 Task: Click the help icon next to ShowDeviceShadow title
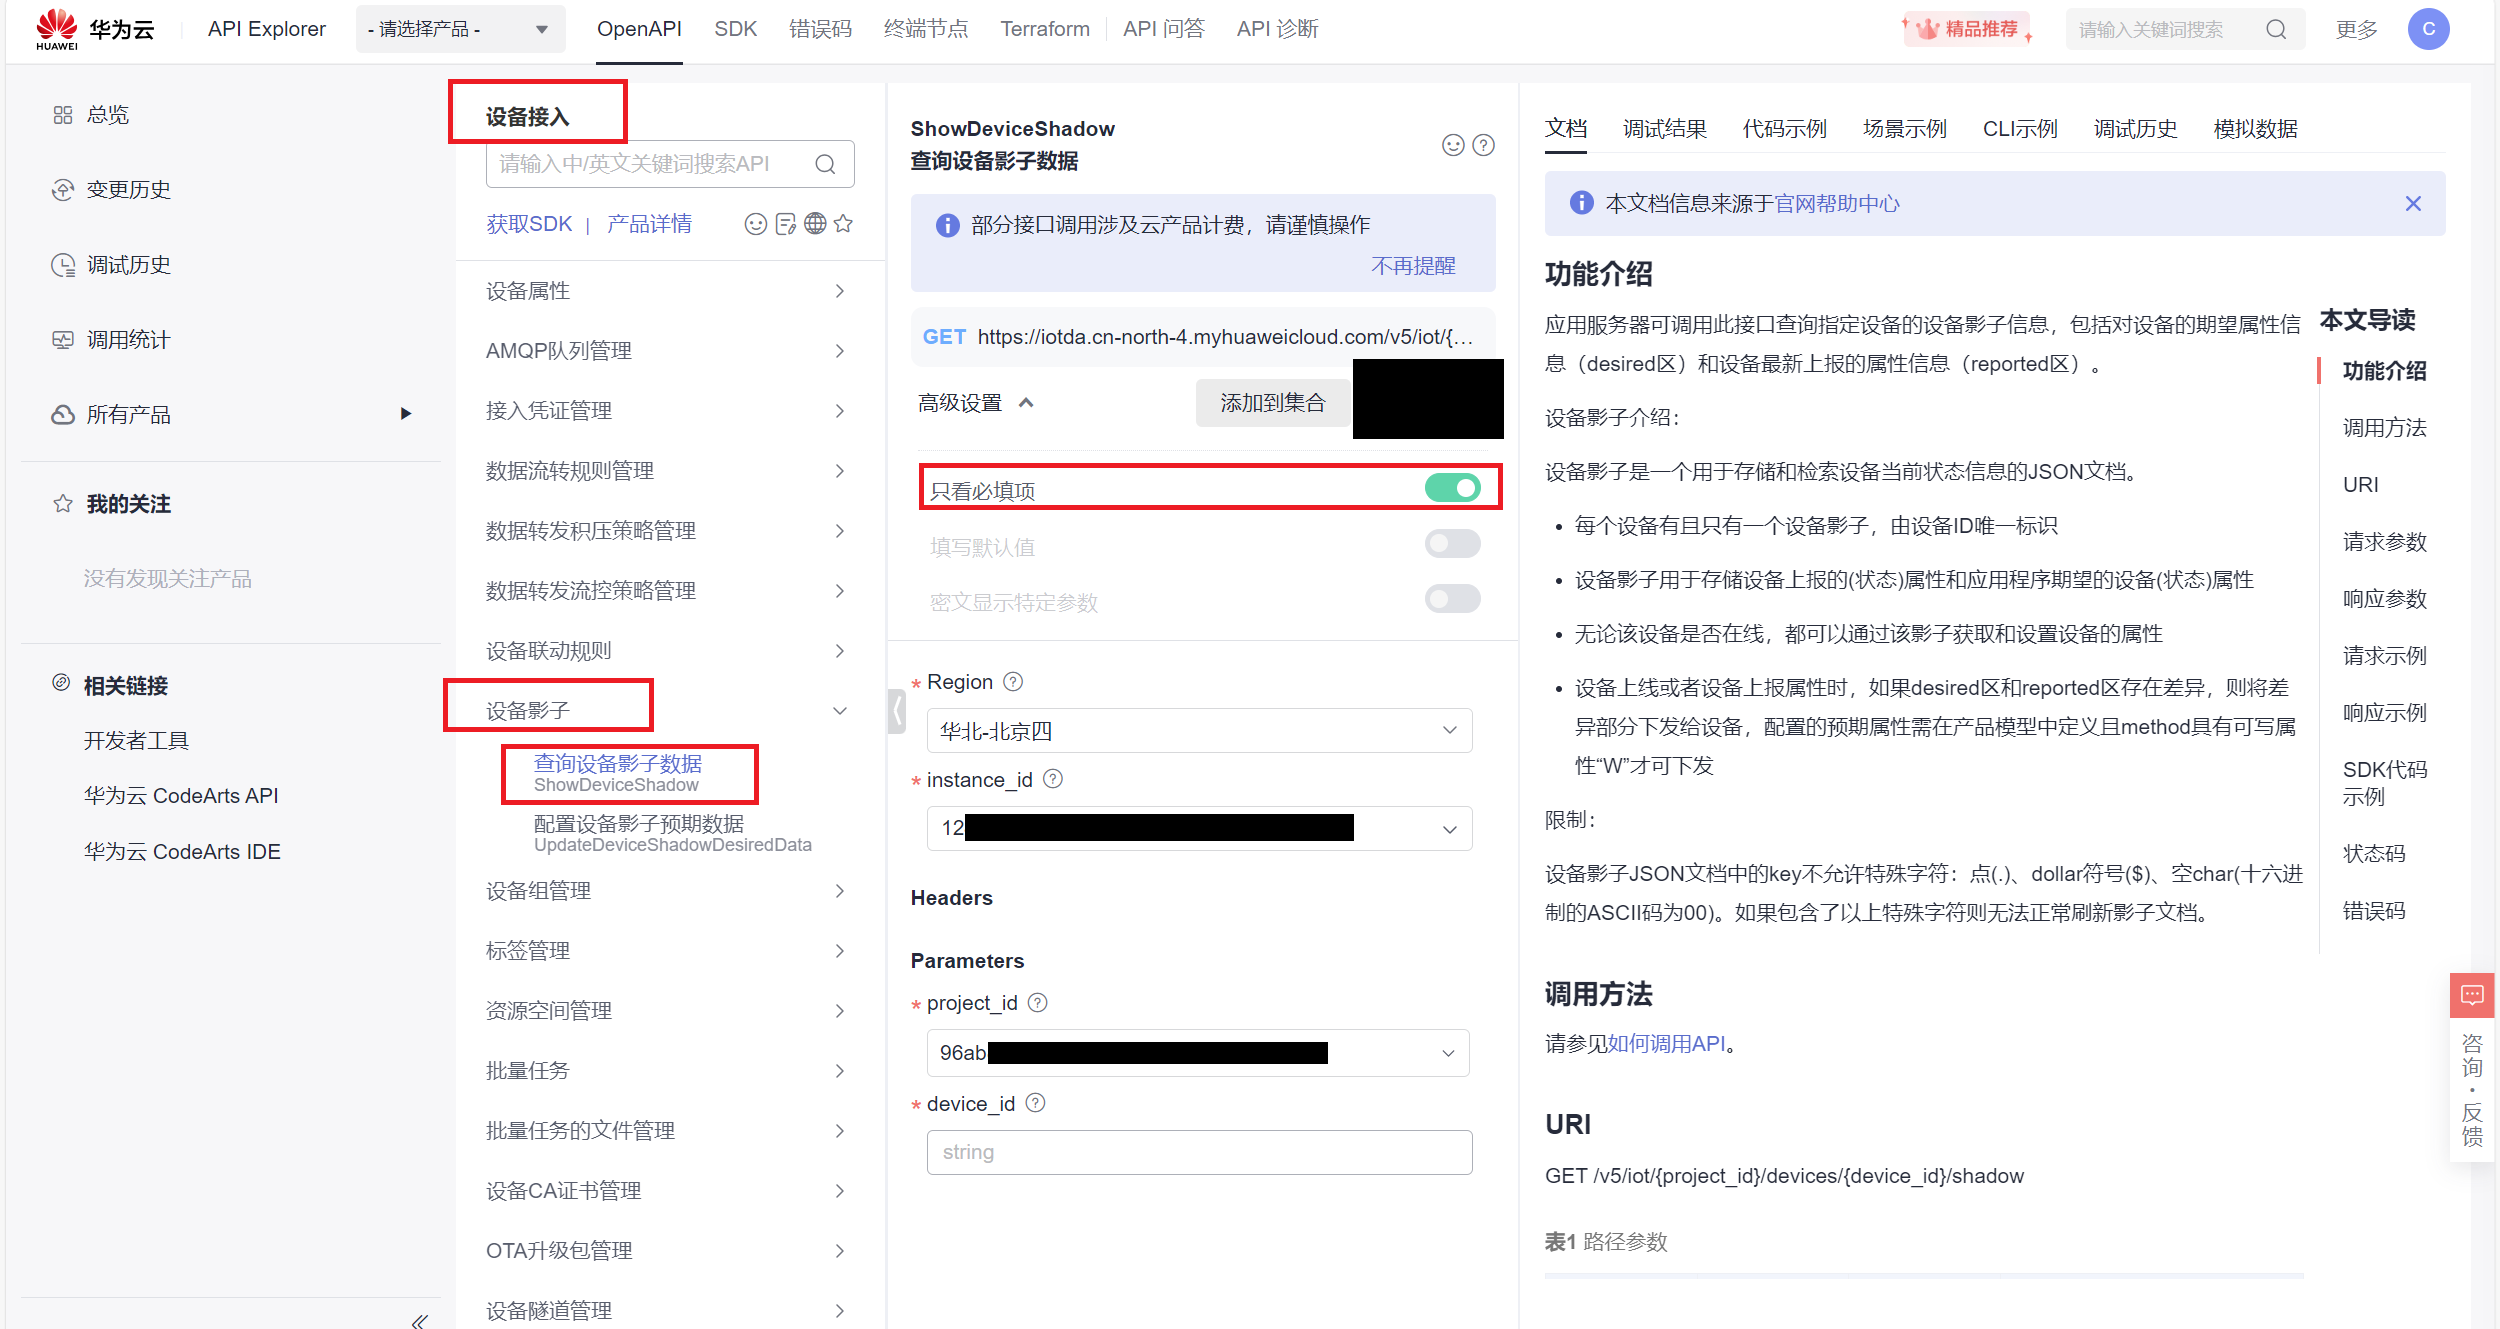1484,145
